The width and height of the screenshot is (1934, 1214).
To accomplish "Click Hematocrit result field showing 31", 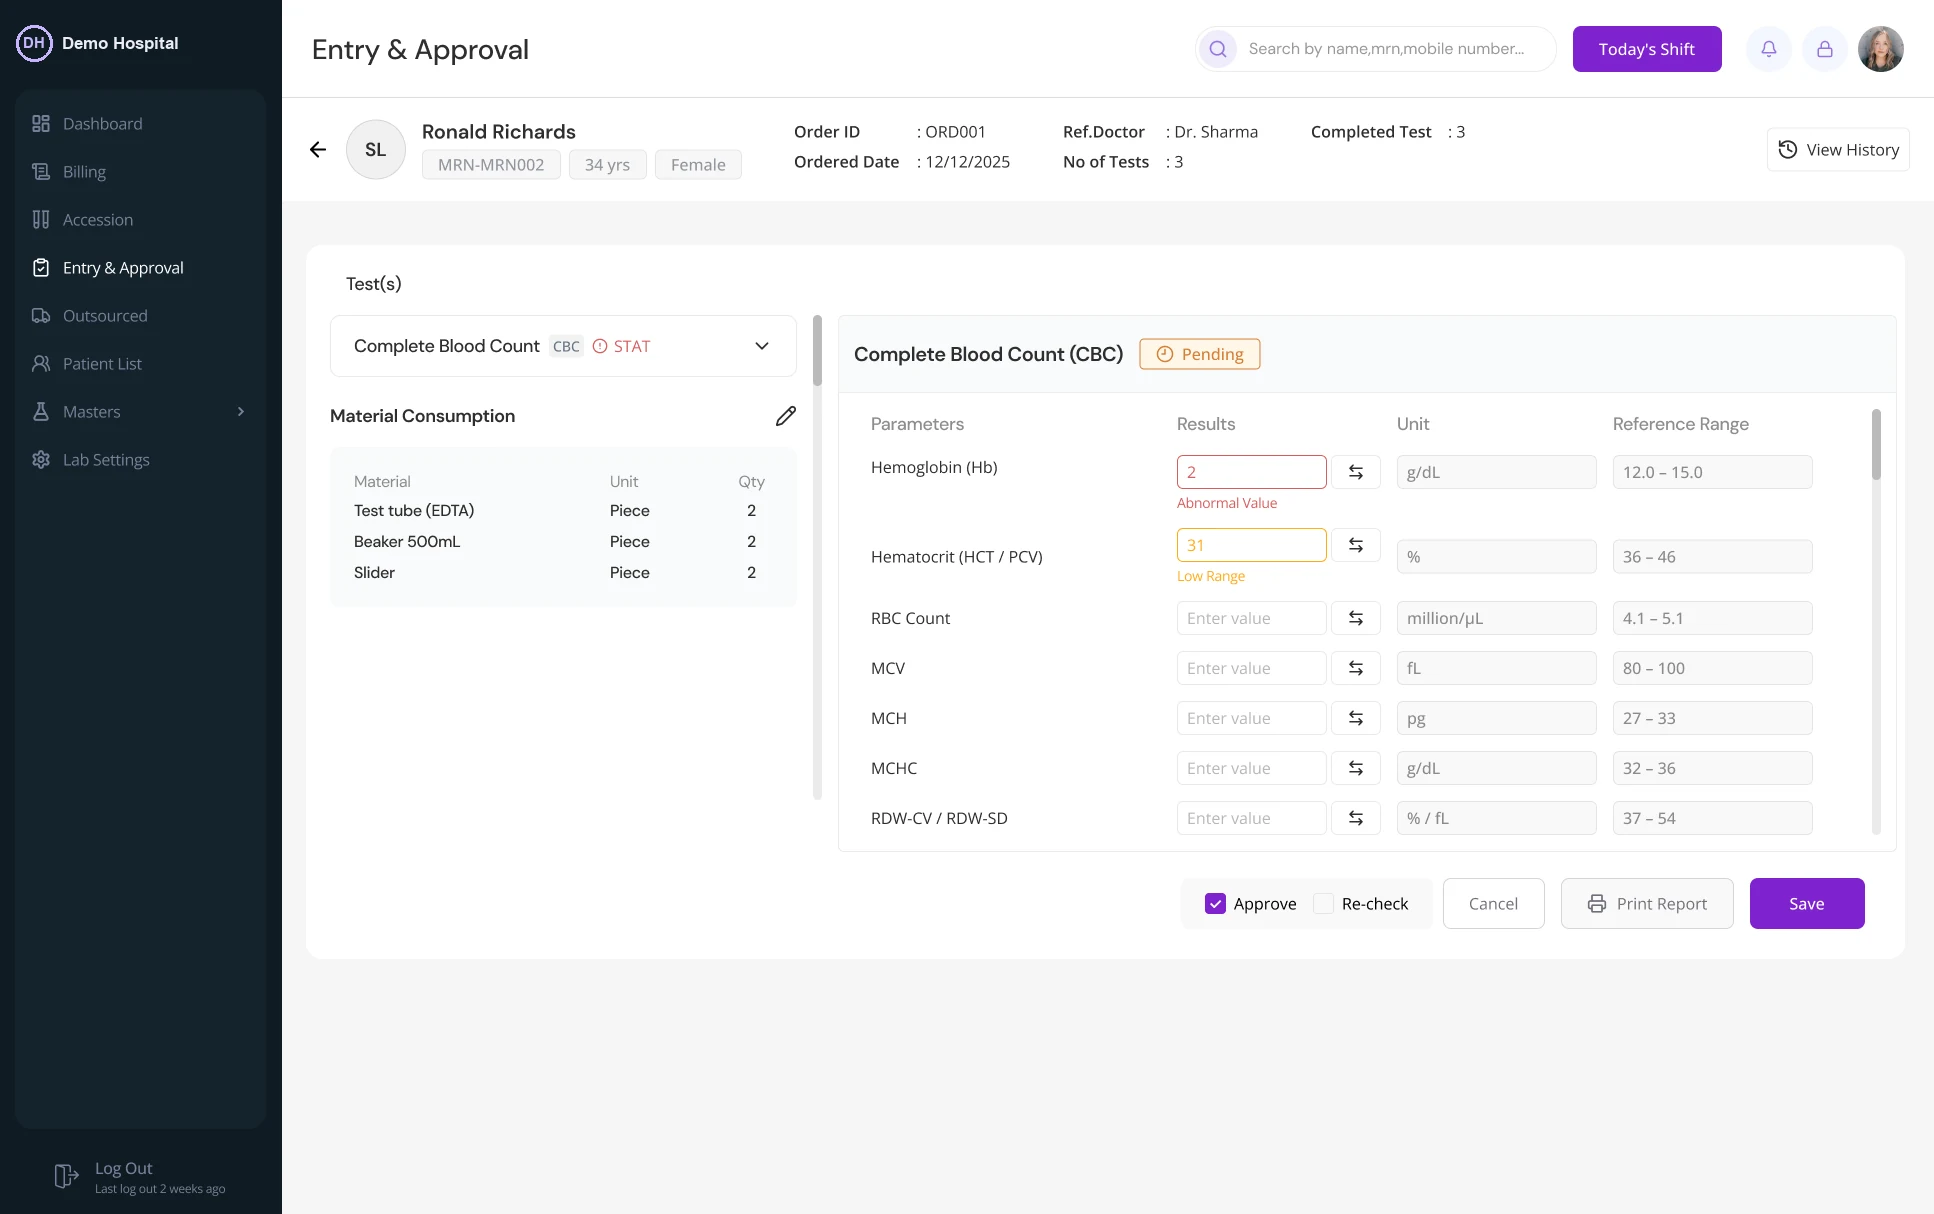I will point(1252,545).
